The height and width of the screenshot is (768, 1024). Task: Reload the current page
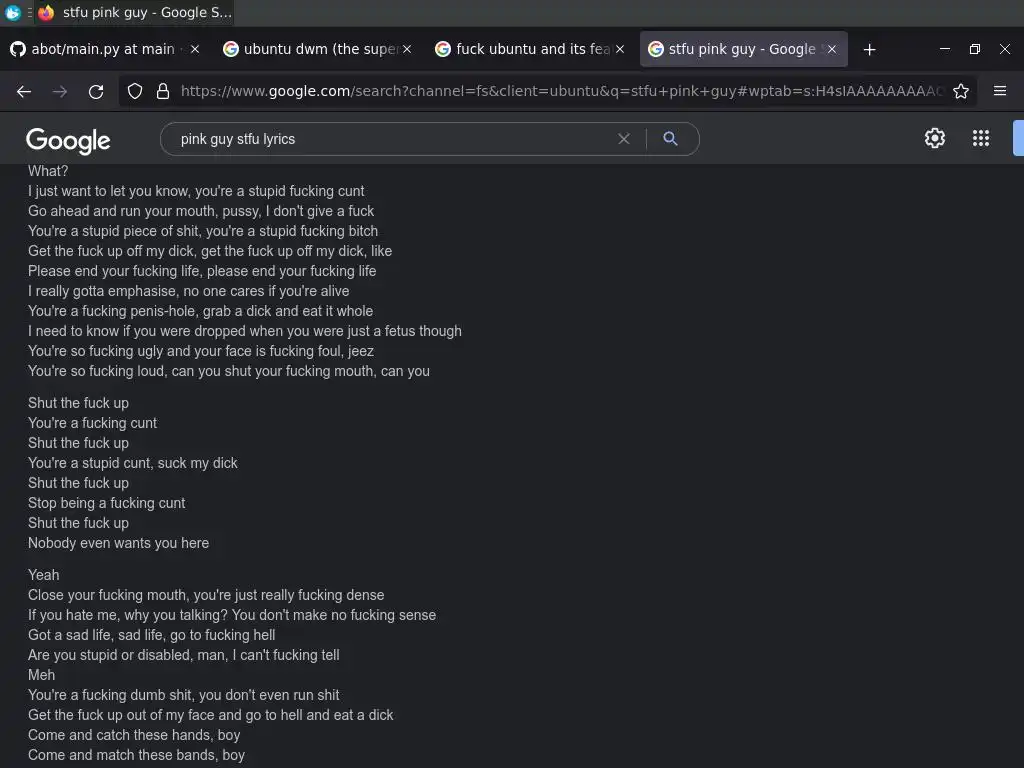click(x=96, y=91)
